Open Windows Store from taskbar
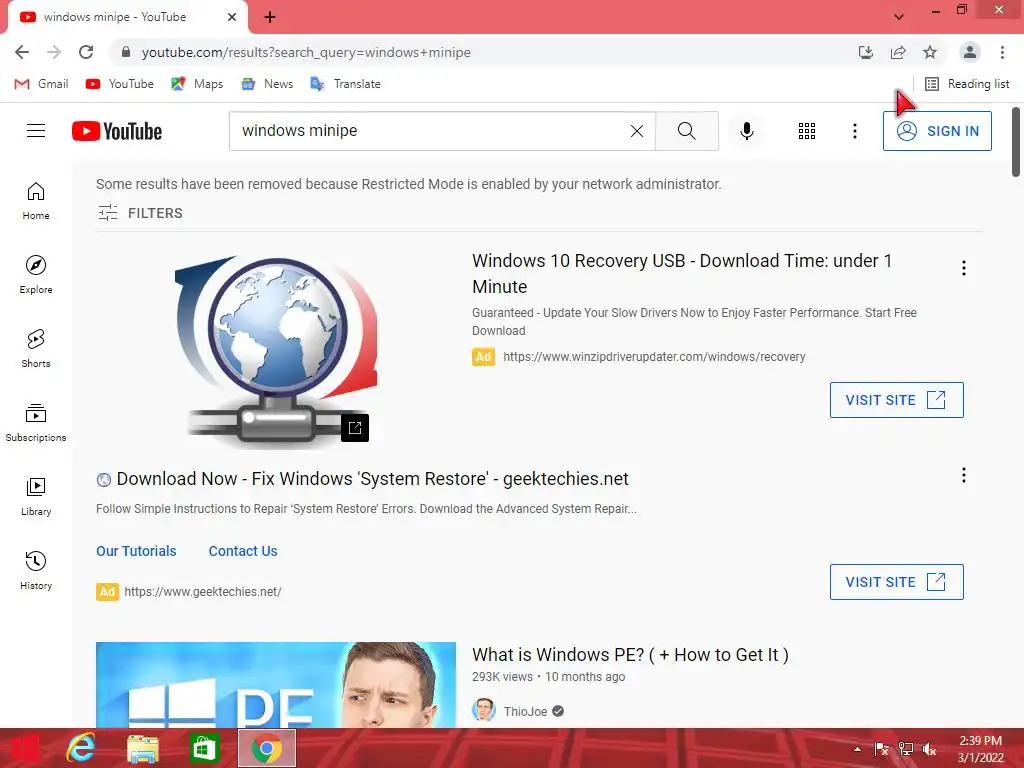Image resolution: width=1024 pixels, height=768 pixels. pyautogui.click(x=204, y=748)
